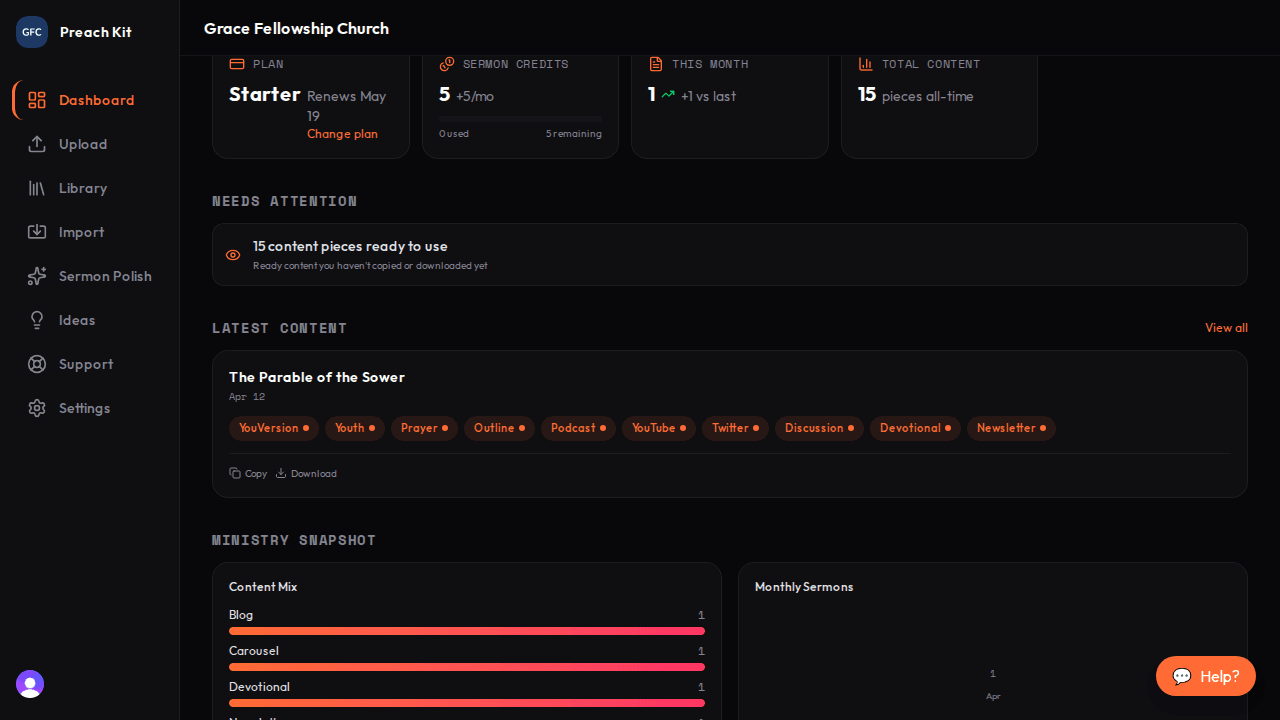
Task: Open the Upload section from the sidebar
Action: pyautogui.click(x=83, y=144)
